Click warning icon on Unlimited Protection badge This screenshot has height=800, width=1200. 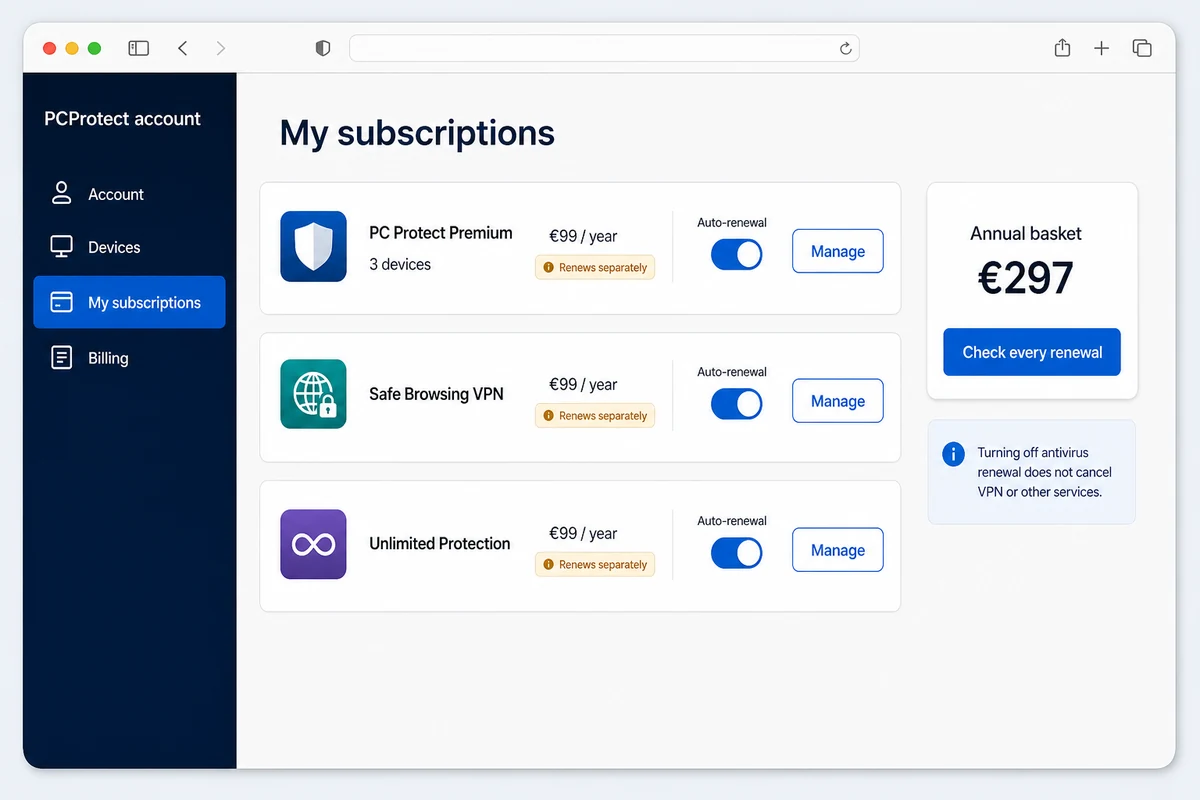pyautogui.click(x=548, y=565)
